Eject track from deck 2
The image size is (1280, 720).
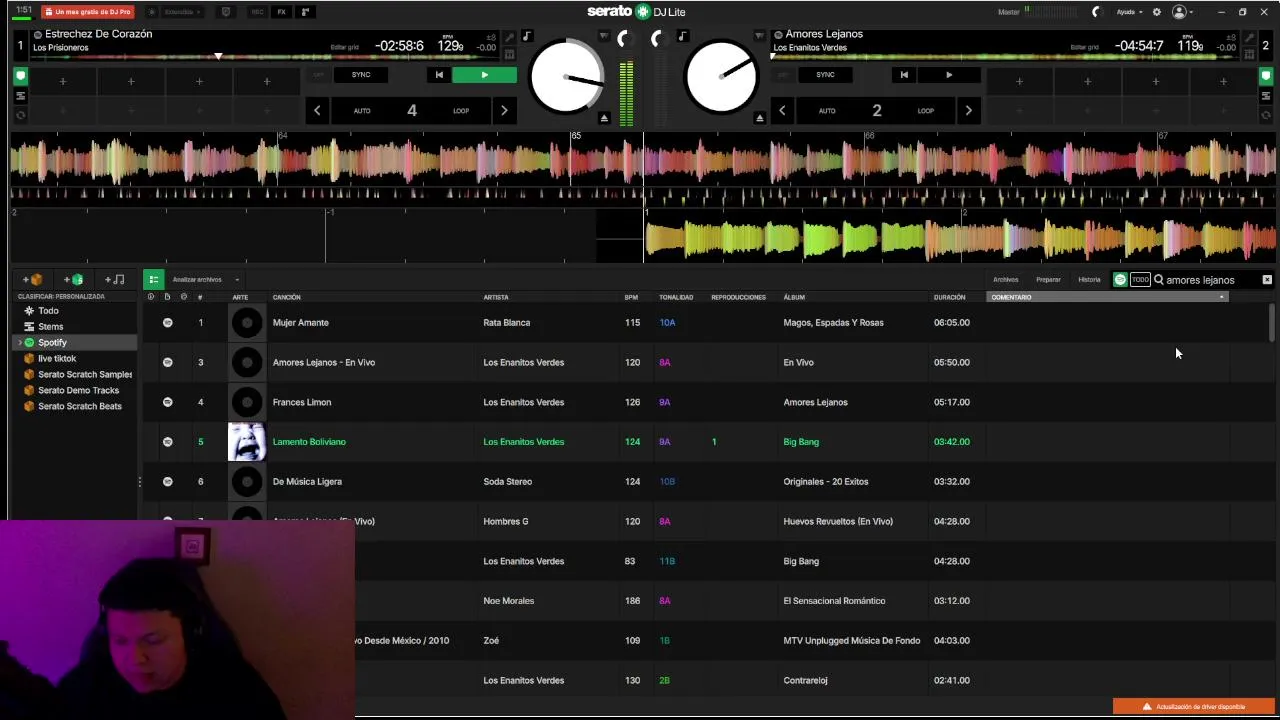coord(759,118)
